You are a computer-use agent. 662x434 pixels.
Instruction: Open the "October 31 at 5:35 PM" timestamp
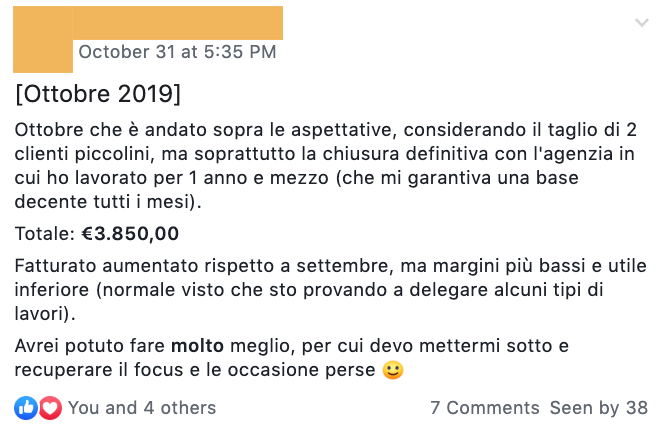tap(177, 52)
